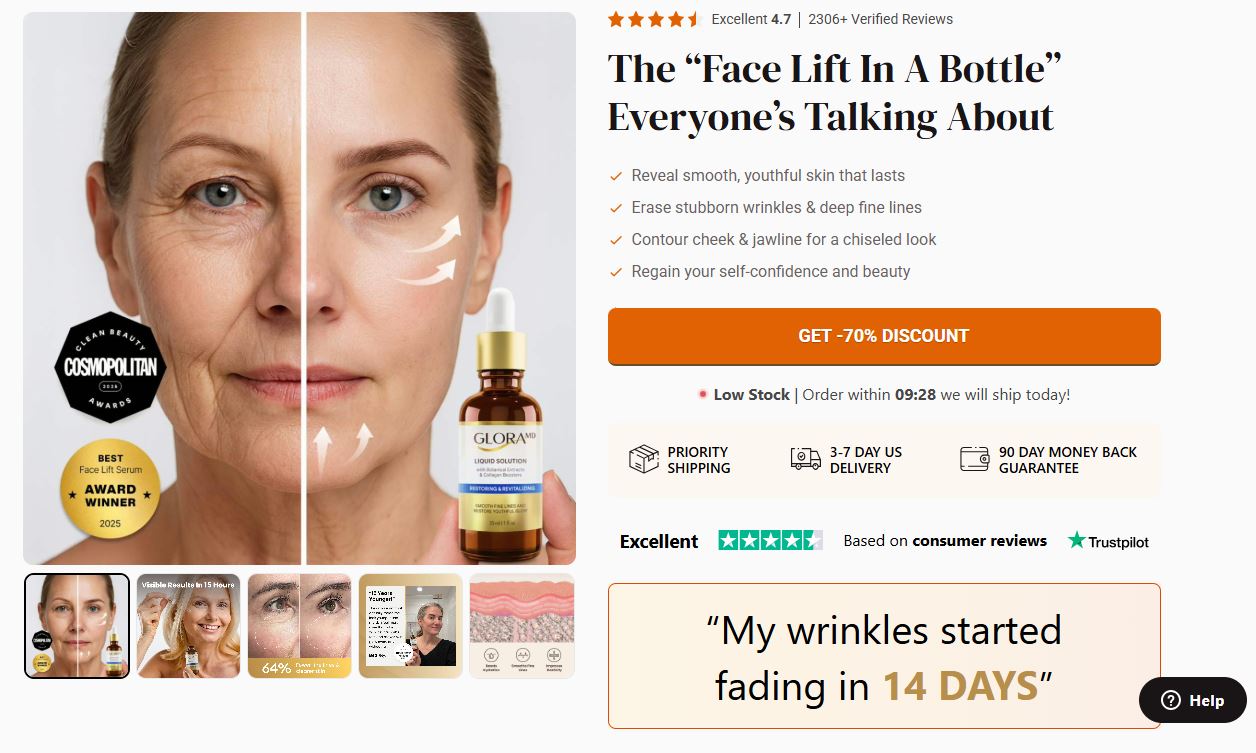Screen dimensions: 1256x753
Task: Click the consumer reviews text link
Action: [980, 541]
